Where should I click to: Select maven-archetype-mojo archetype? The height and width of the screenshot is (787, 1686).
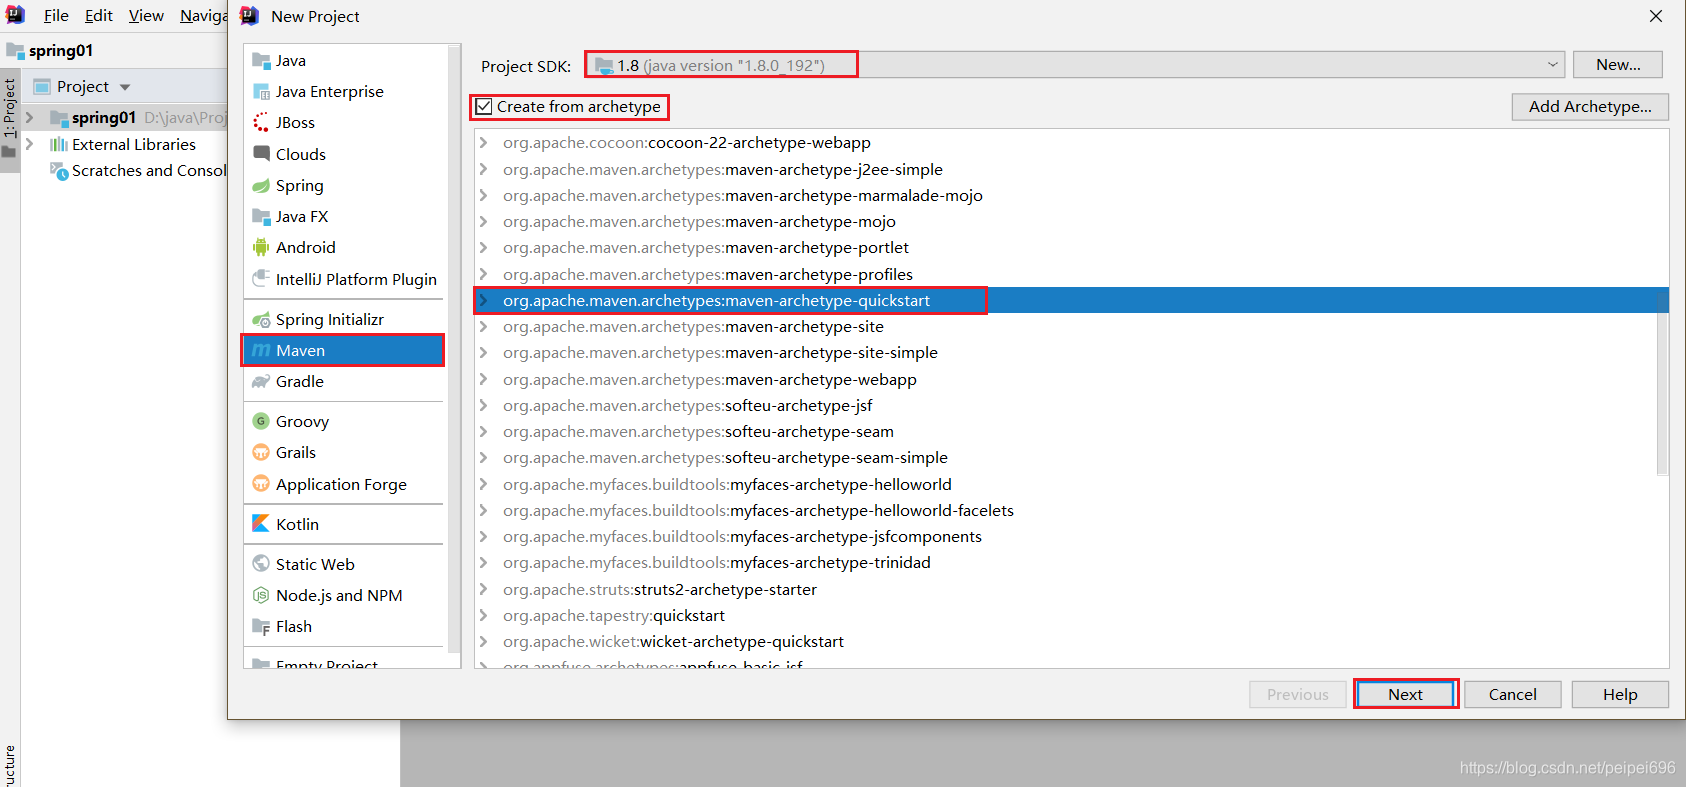[699, 221]
